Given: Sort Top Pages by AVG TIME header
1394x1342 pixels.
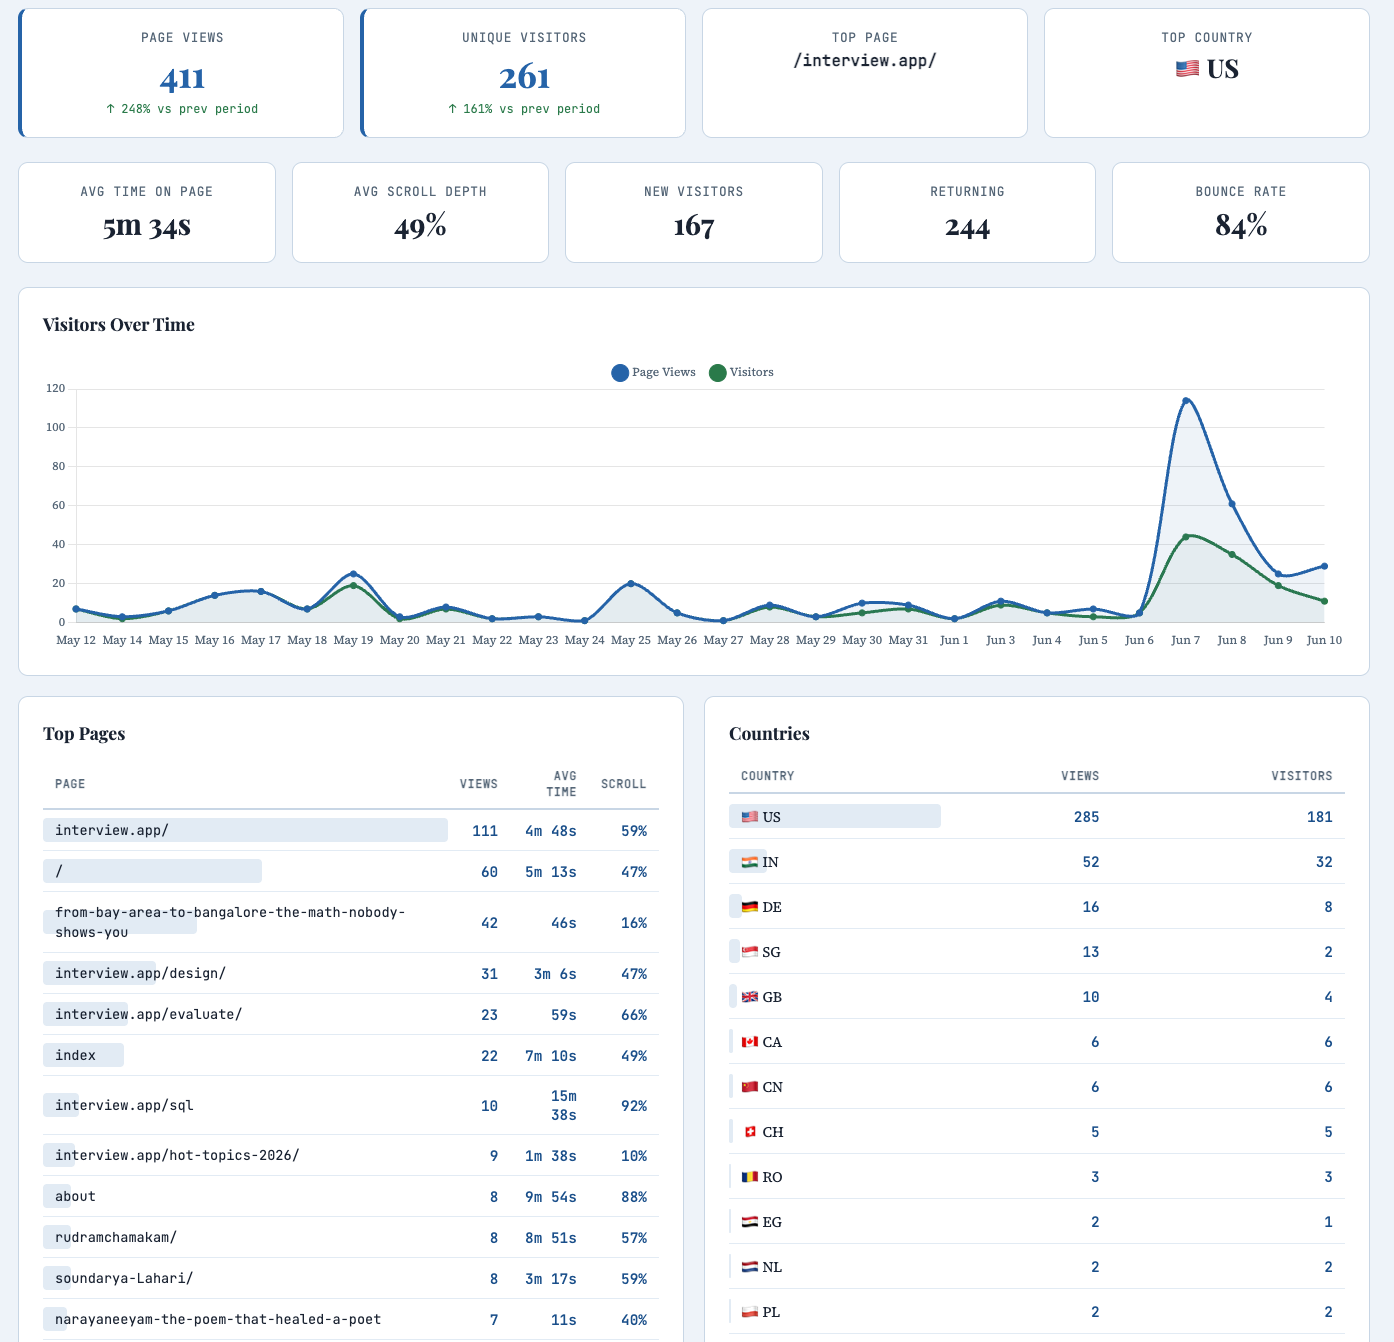Looking at the screenshot, I should tap(561, 784).
